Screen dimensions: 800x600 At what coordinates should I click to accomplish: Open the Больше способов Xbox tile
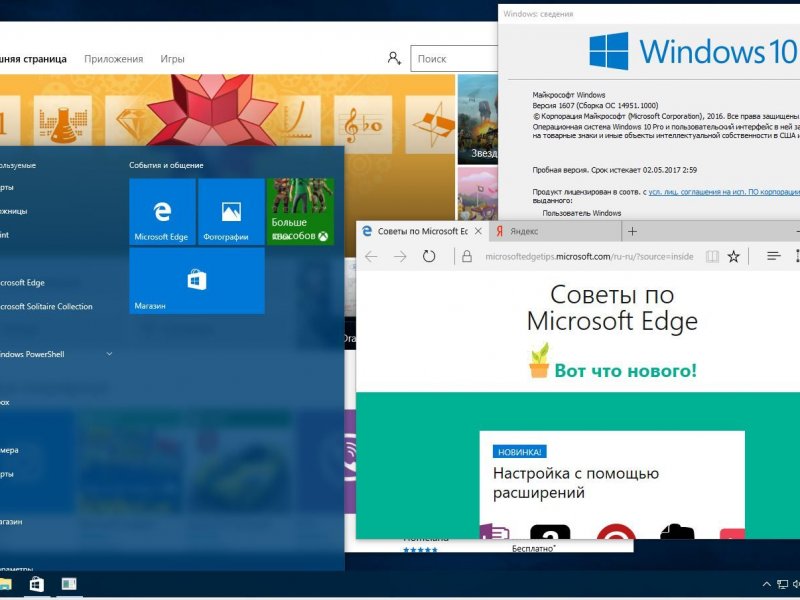click(x=300, y=212)
